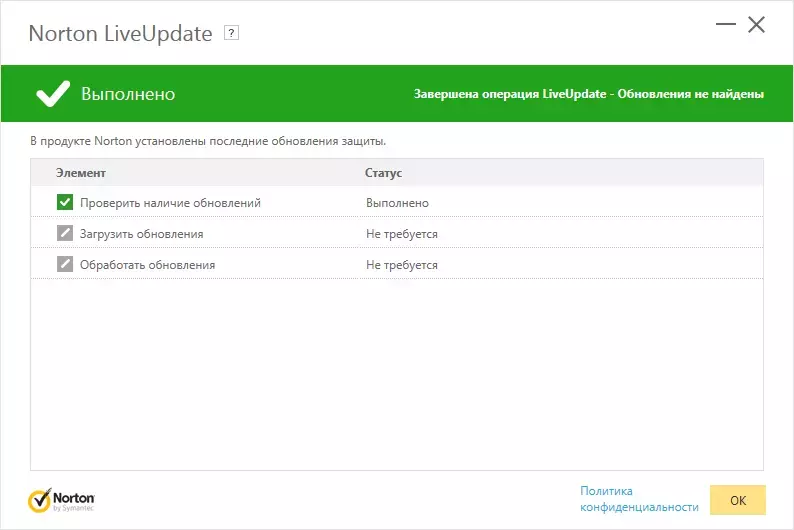Viewport: 794px width, 530px height.
Task: Toggle the "Проверить наличие обновлений" checkbox
Action: pyautogui.click(x=65, y=202)
